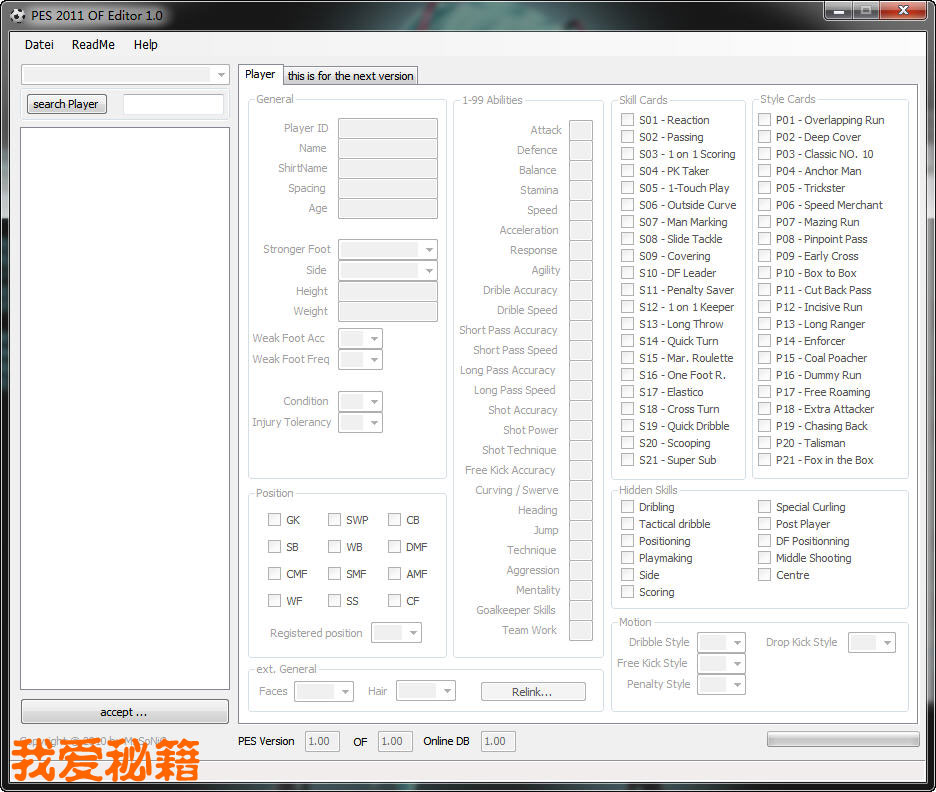Enable S21 - Super Sub skill card
The height and width of the screenshot is (792, 936).
point(627,460)
